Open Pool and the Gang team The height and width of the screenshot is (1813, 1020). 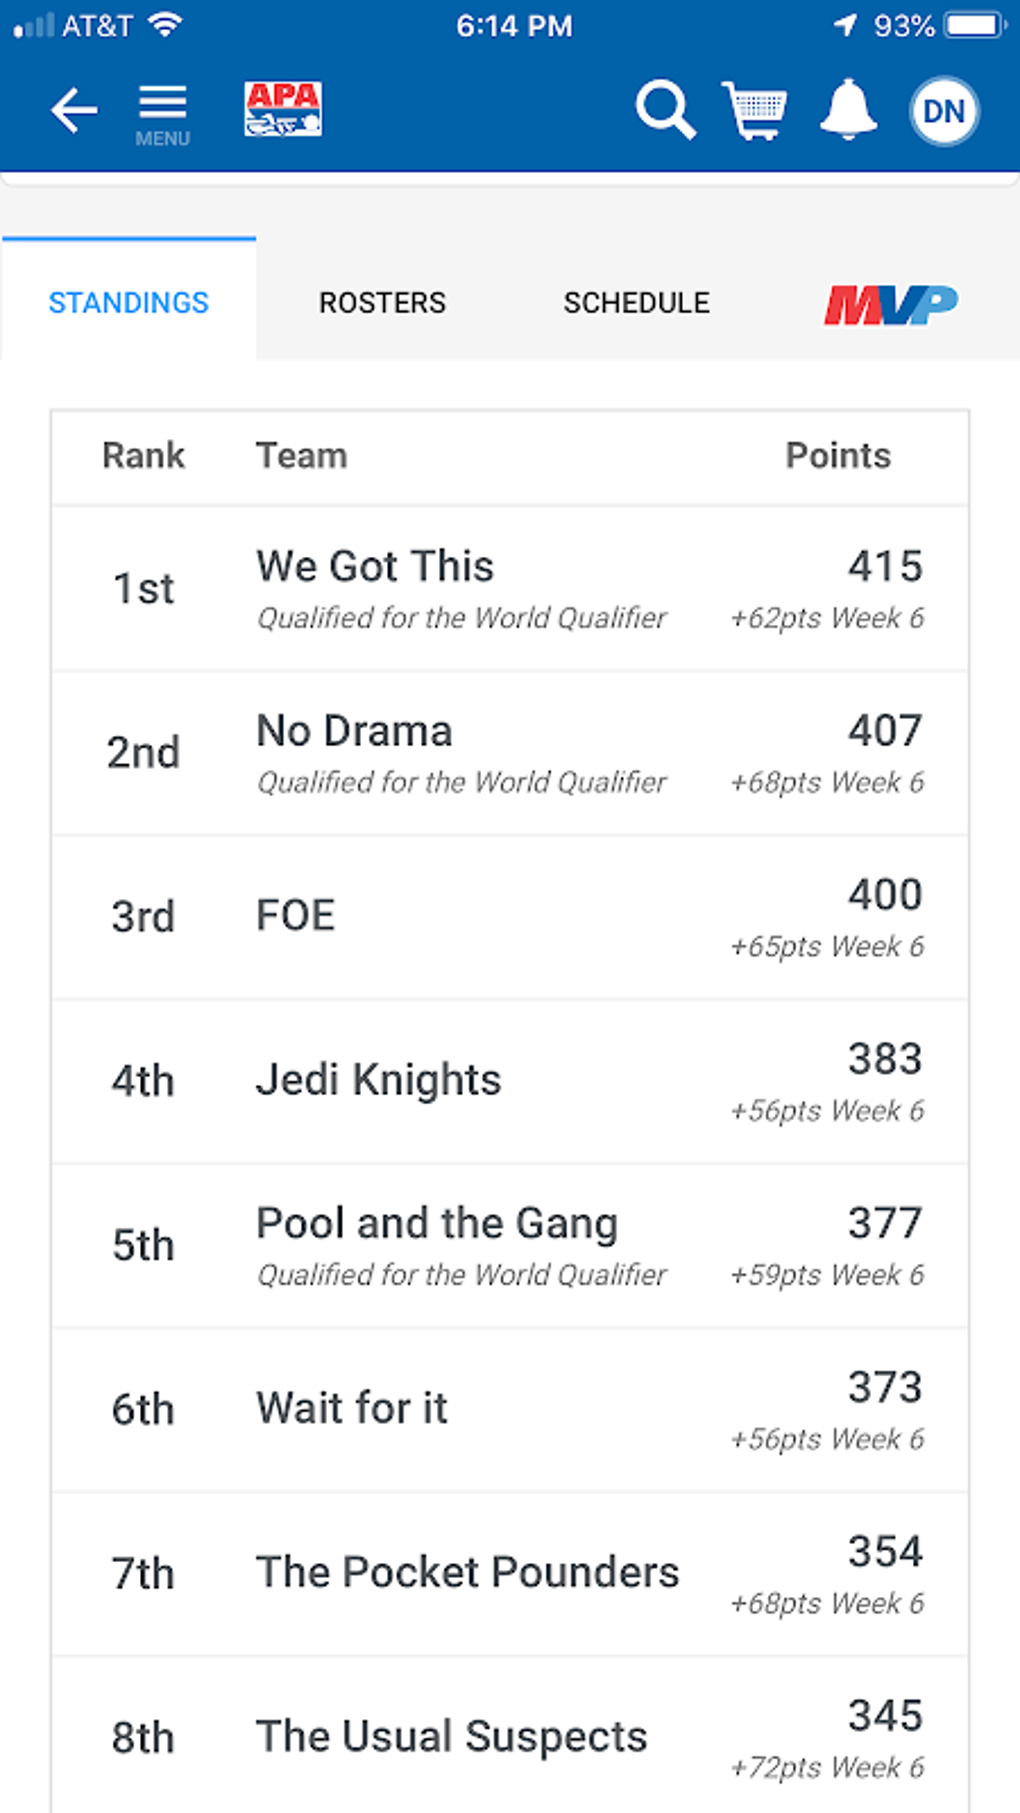point(437,1224)
